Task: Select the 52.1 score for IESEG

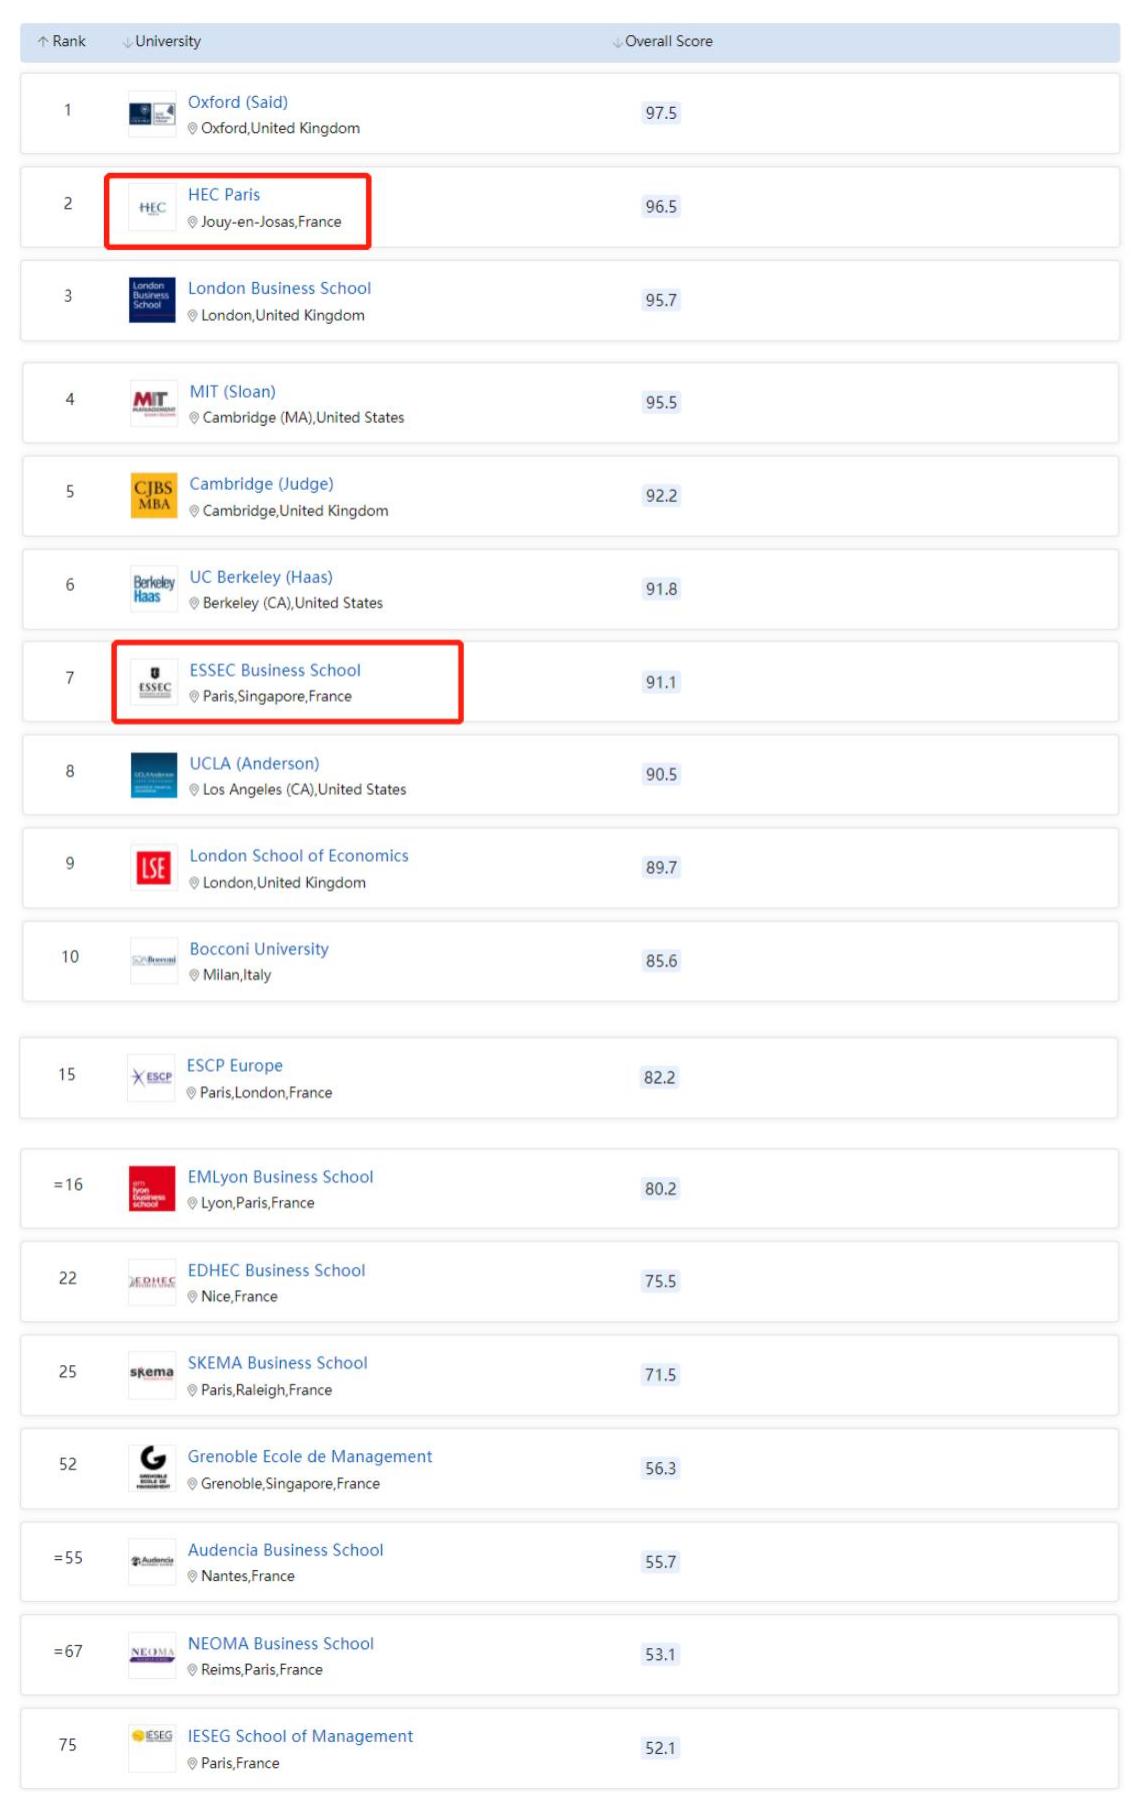Action: (660, 1748)
